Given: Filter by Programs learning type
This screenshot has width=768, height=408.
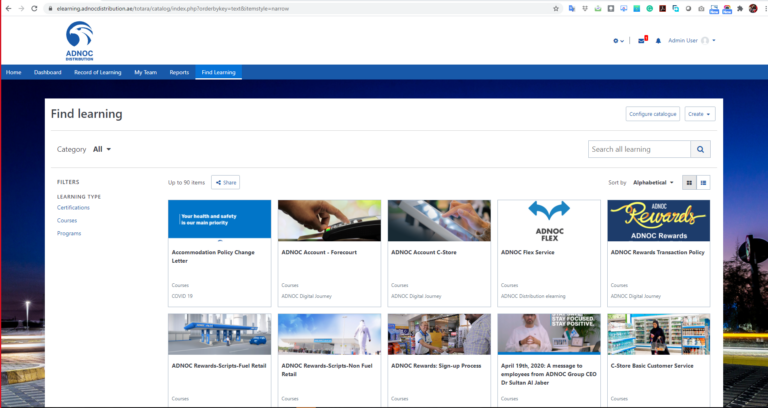Looking at the screenshot, I should (x=69, y=234).
